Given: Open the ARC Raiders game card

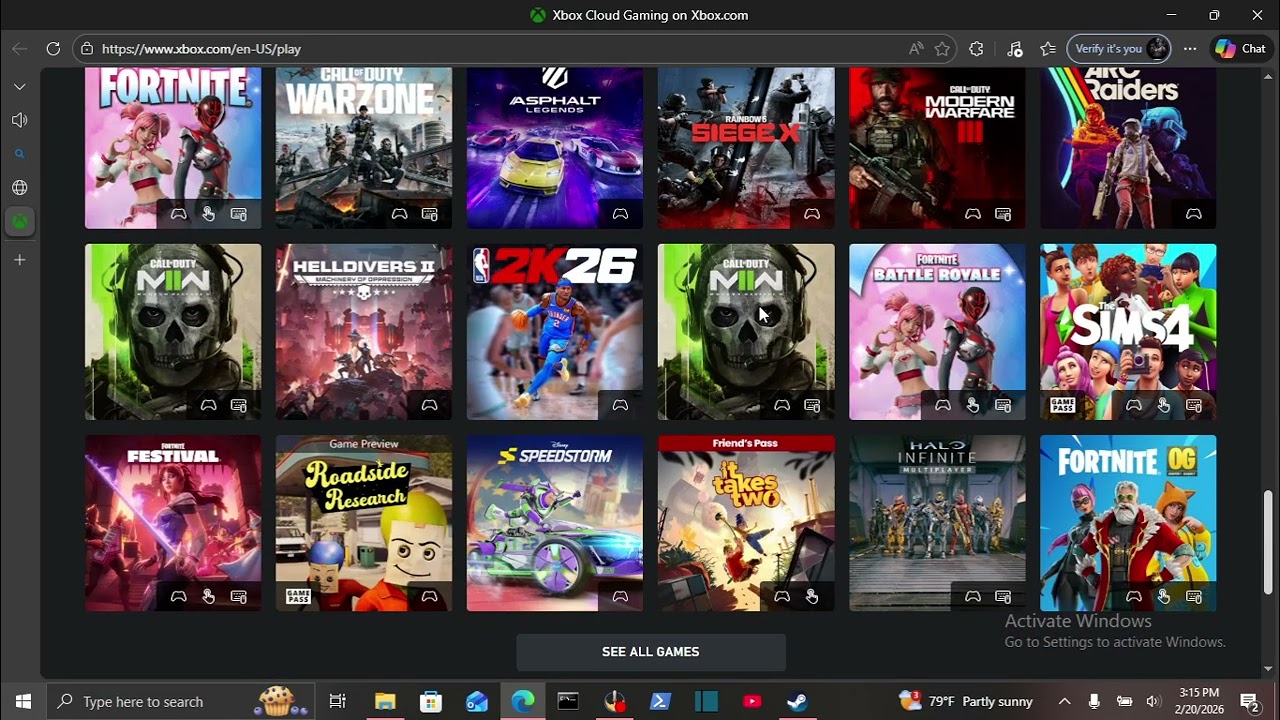Looking at the screenshot, I should [x=1128, y=148].
